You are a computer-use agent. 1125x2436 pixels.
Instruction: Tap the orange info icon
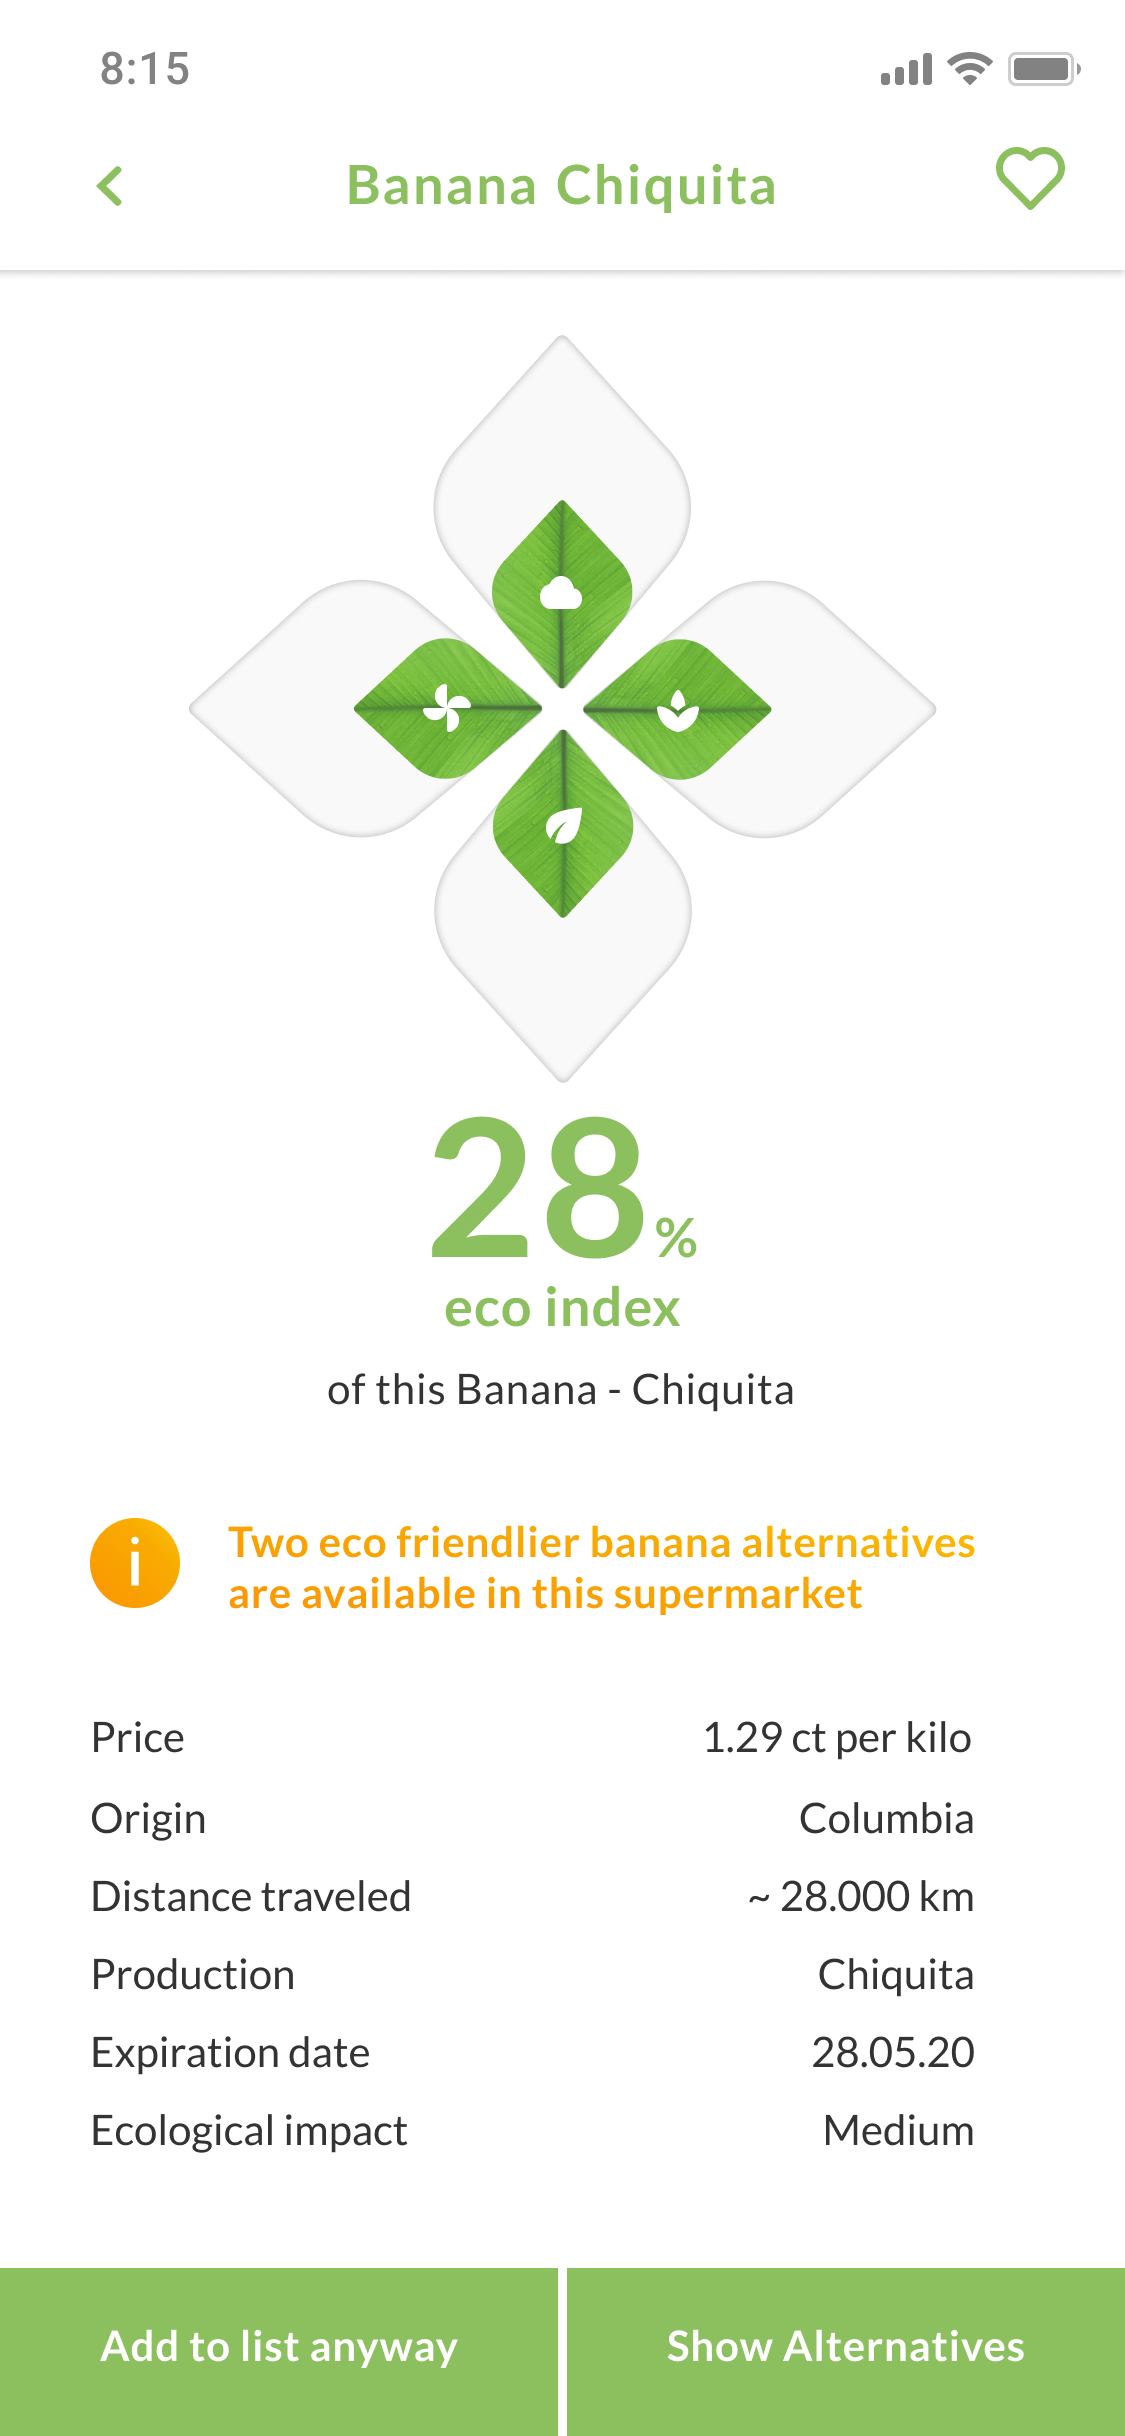point(135,1563)
